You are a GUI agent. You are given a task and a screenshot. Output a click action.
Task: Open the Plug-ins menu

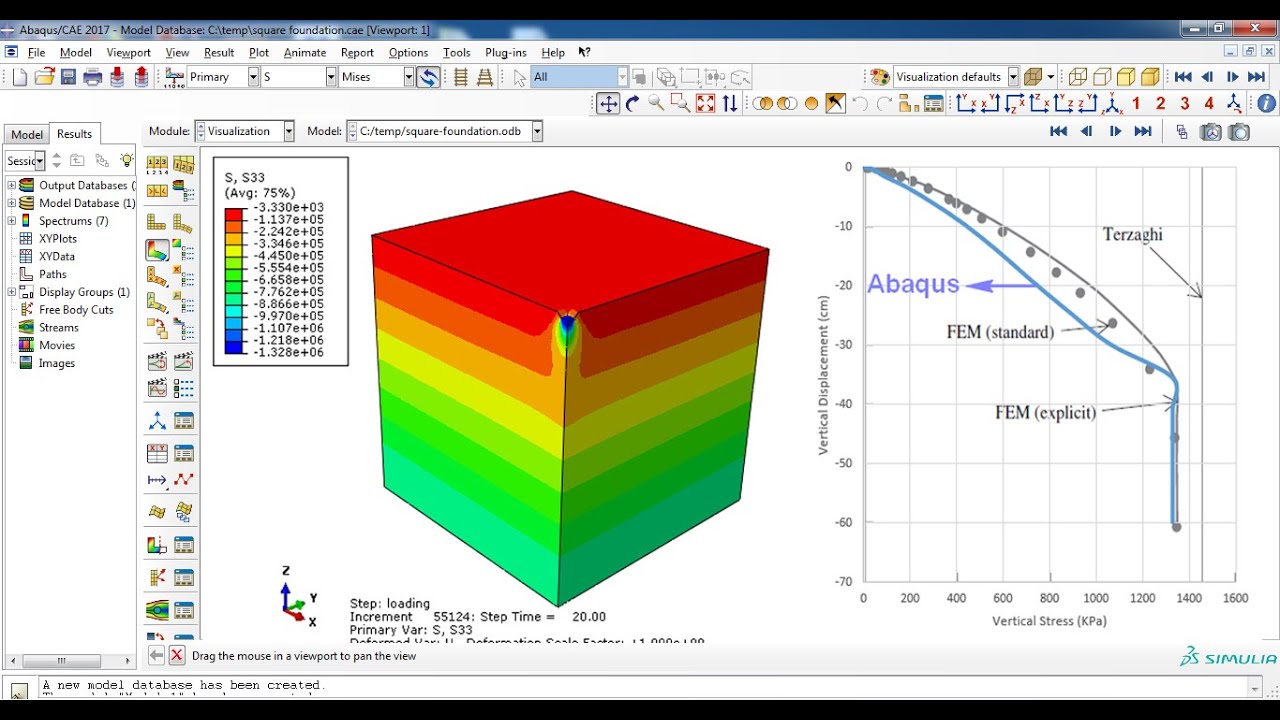point(505,52)
